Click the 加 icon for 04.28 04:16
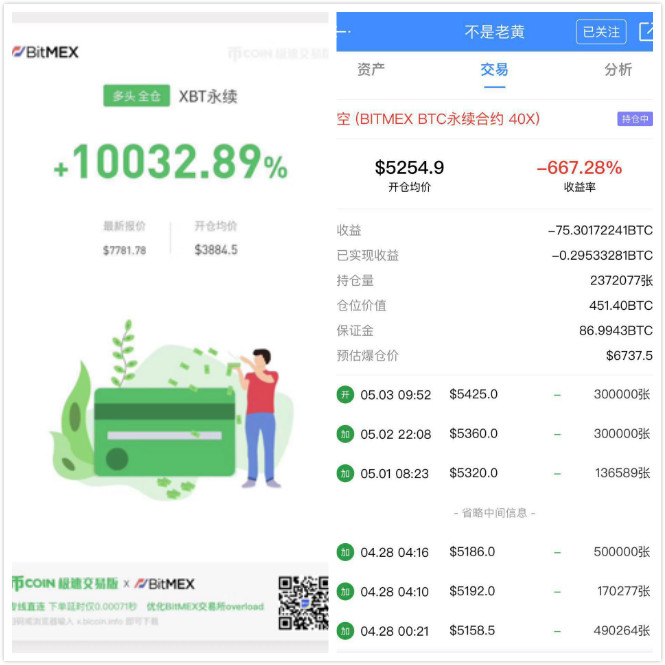 click(x=345, y=552)
